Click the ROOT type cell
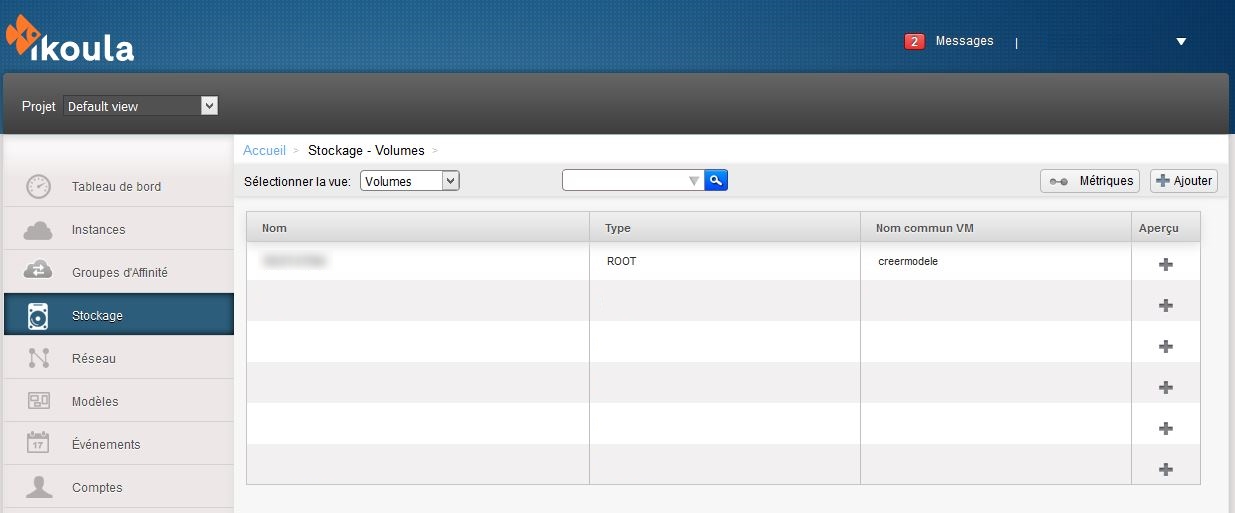Viewport: 1235px width, 513px height. point(725,261)
